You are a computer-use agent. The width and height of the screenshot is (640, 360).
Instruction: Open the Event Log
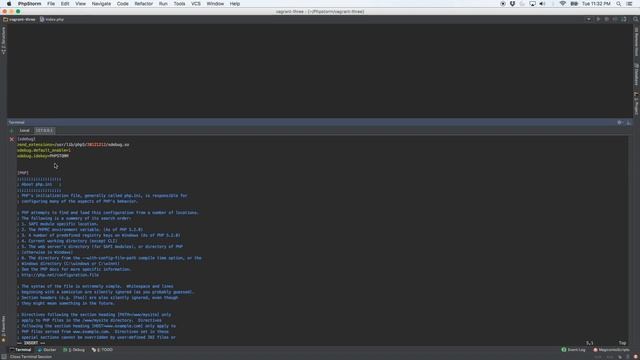click(573, 350)
